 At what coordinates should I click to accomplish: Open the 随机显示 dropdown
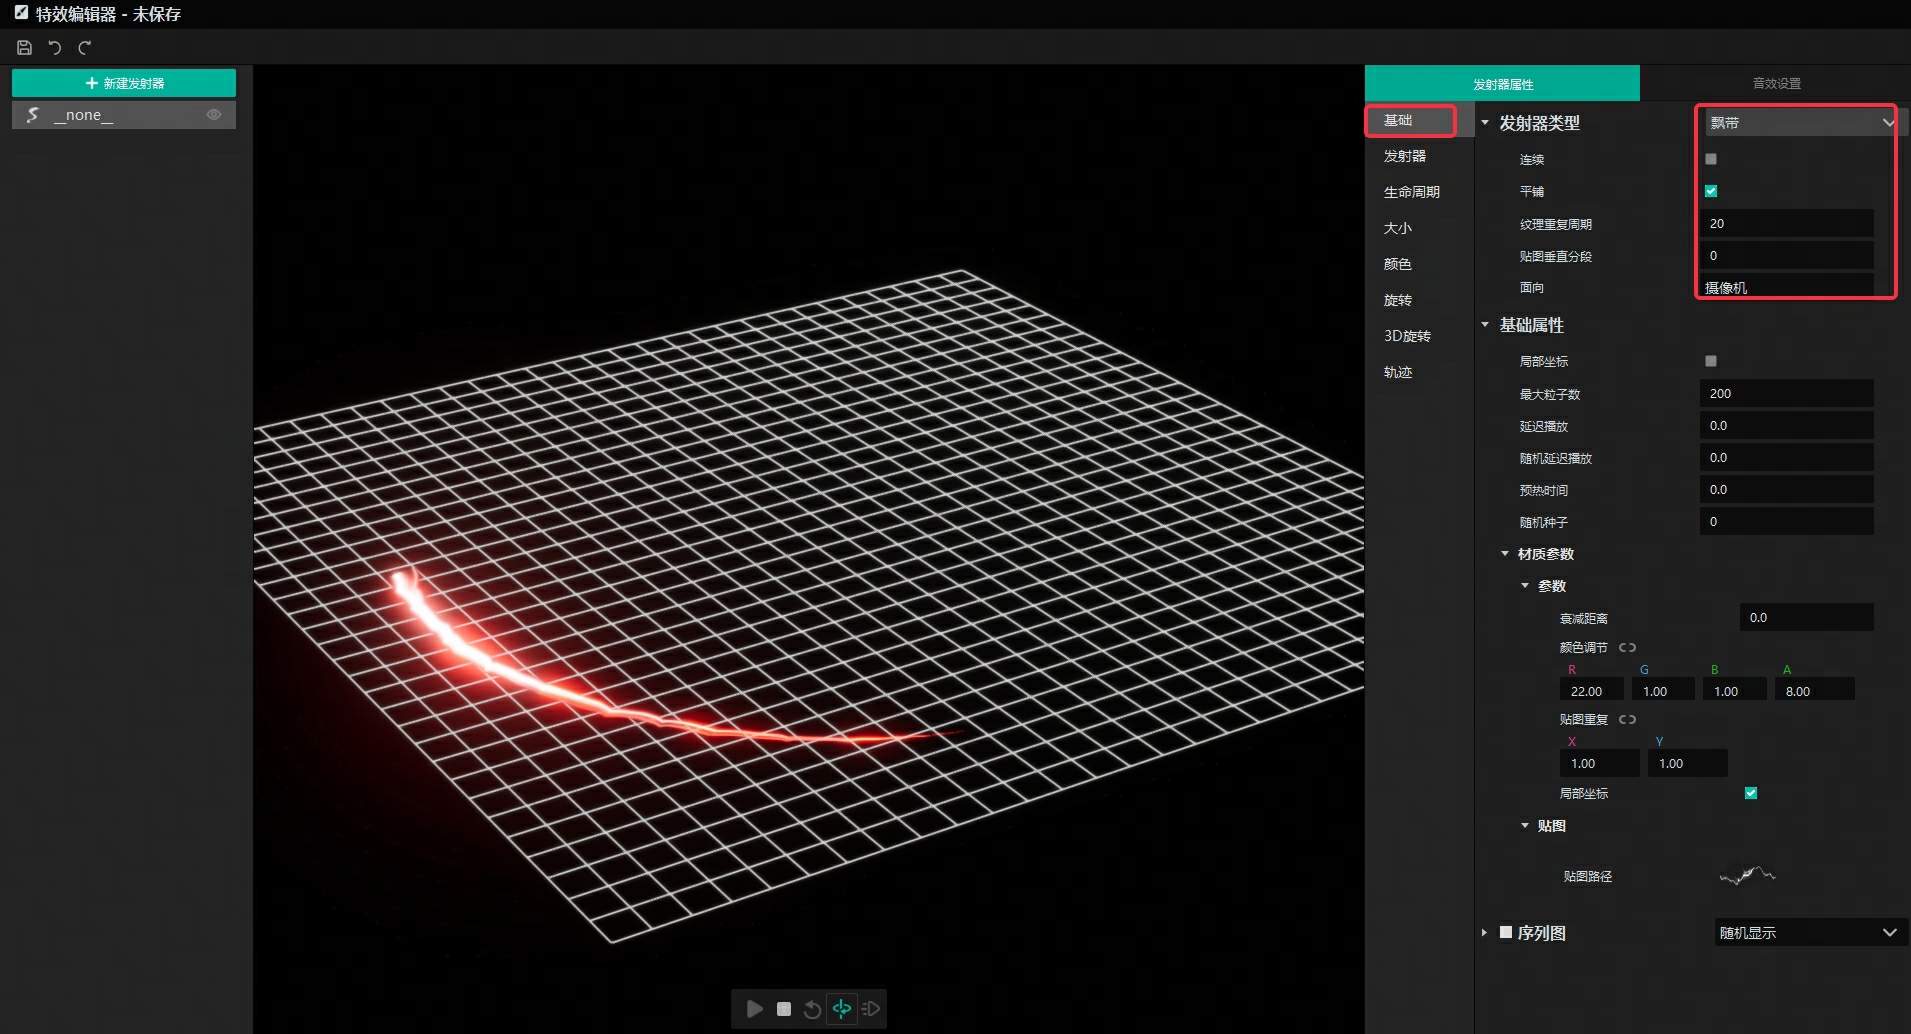pos(1809,932)
